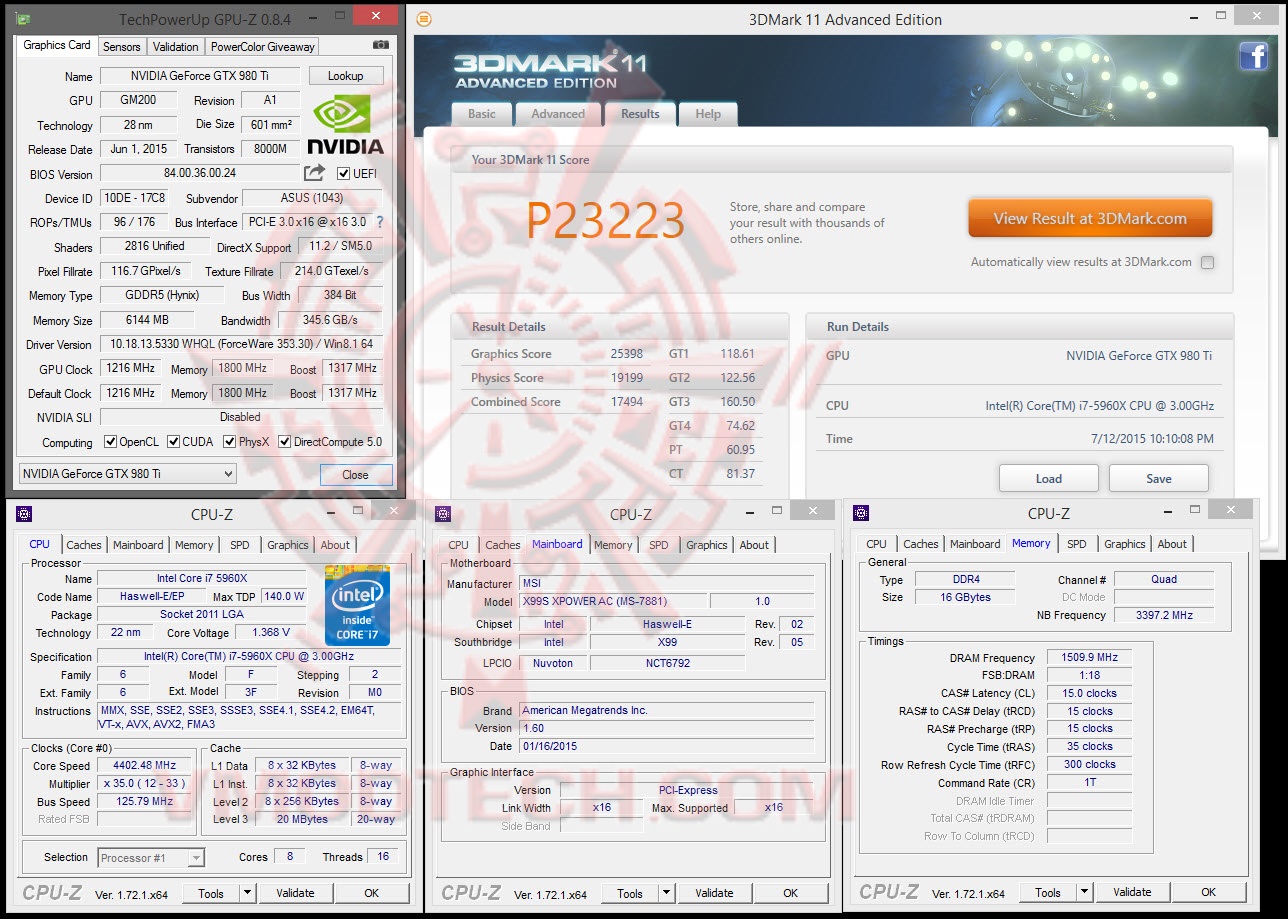
Task: Expand Tools arrow in CPU-Z Motherboard window
Action: click(667, 893)
